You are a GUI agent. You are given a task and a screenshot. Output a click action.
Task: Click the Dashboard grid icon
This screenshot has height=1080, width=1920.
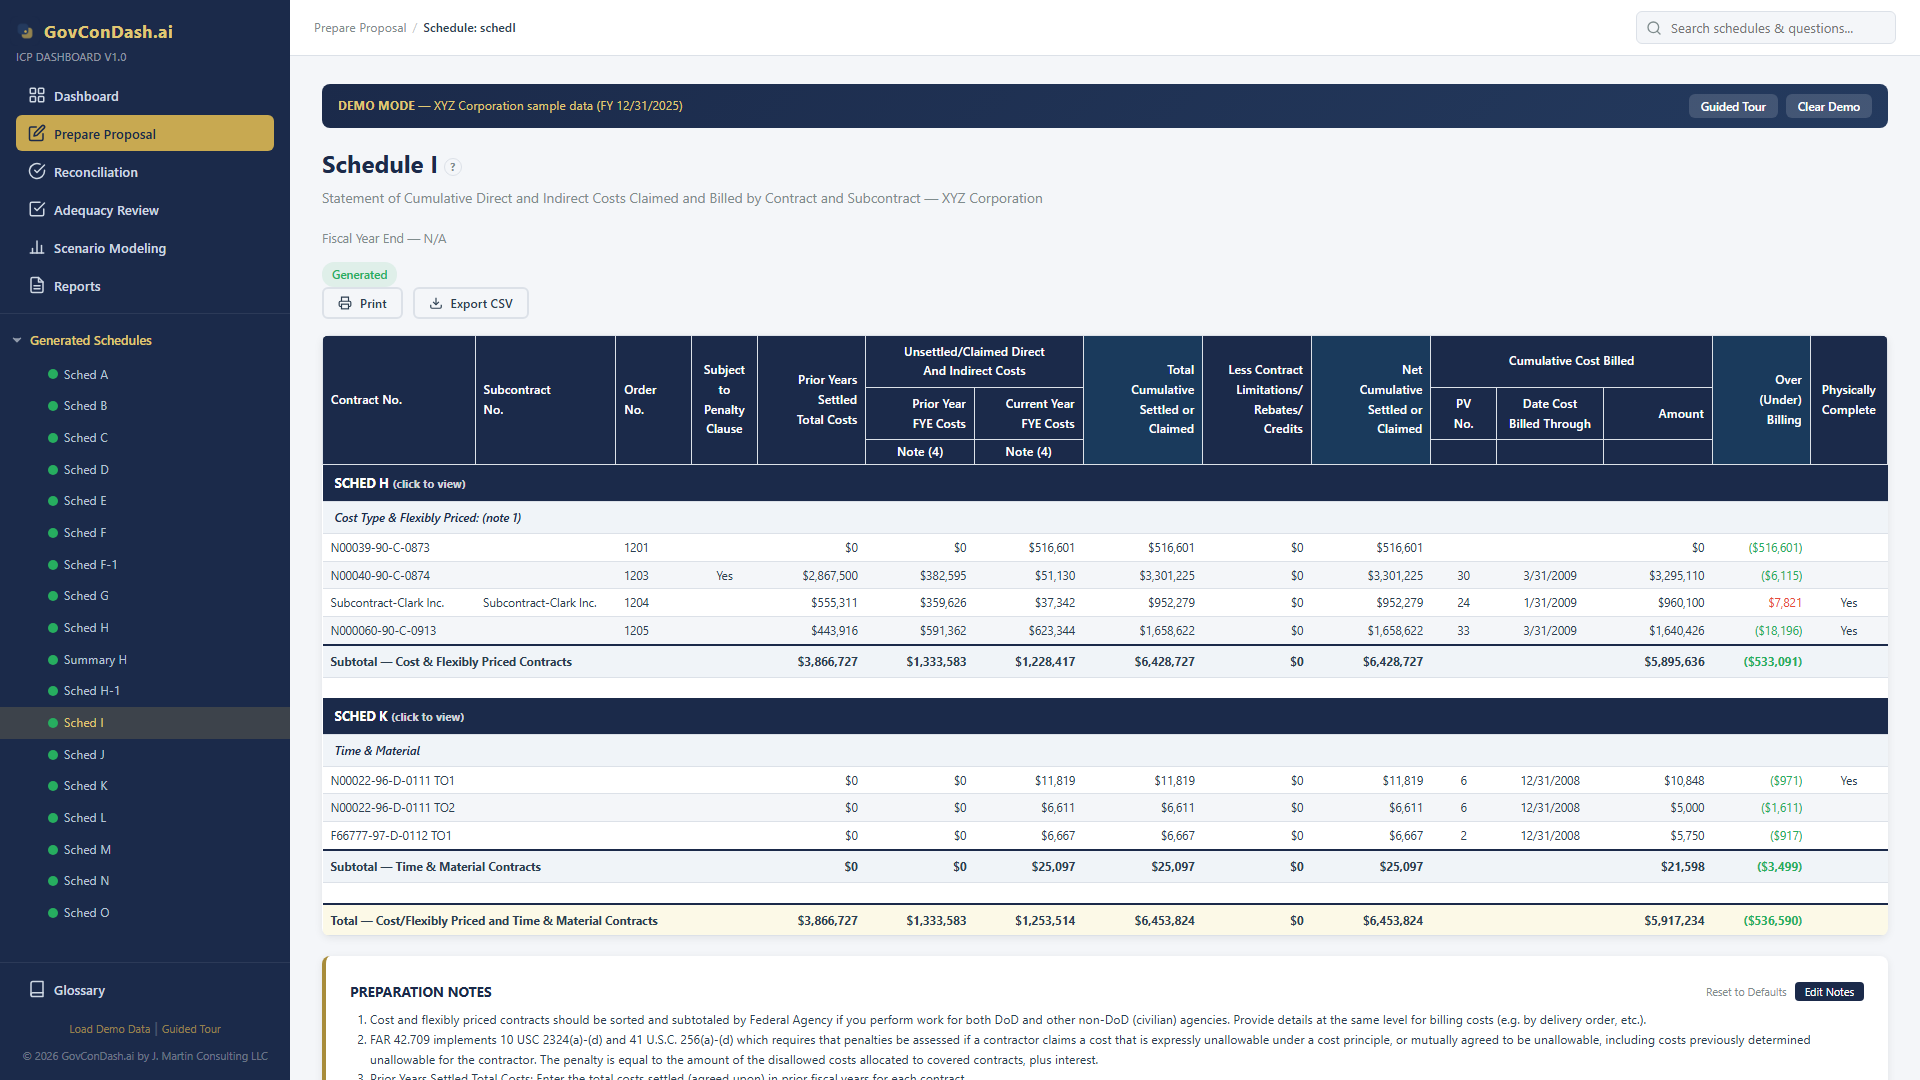pyautogui.click(x=37, y=96)
